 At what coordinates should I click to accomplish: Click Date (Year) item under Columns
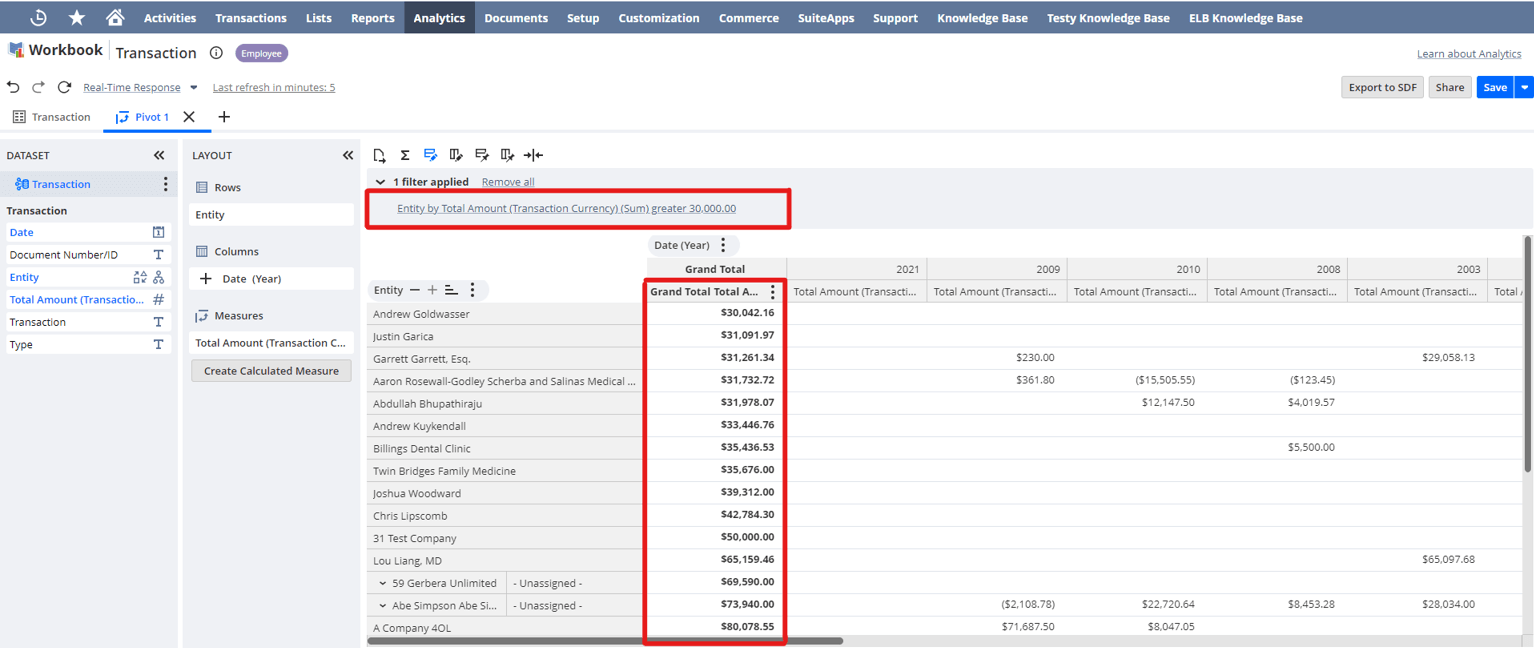click(271, 279)
